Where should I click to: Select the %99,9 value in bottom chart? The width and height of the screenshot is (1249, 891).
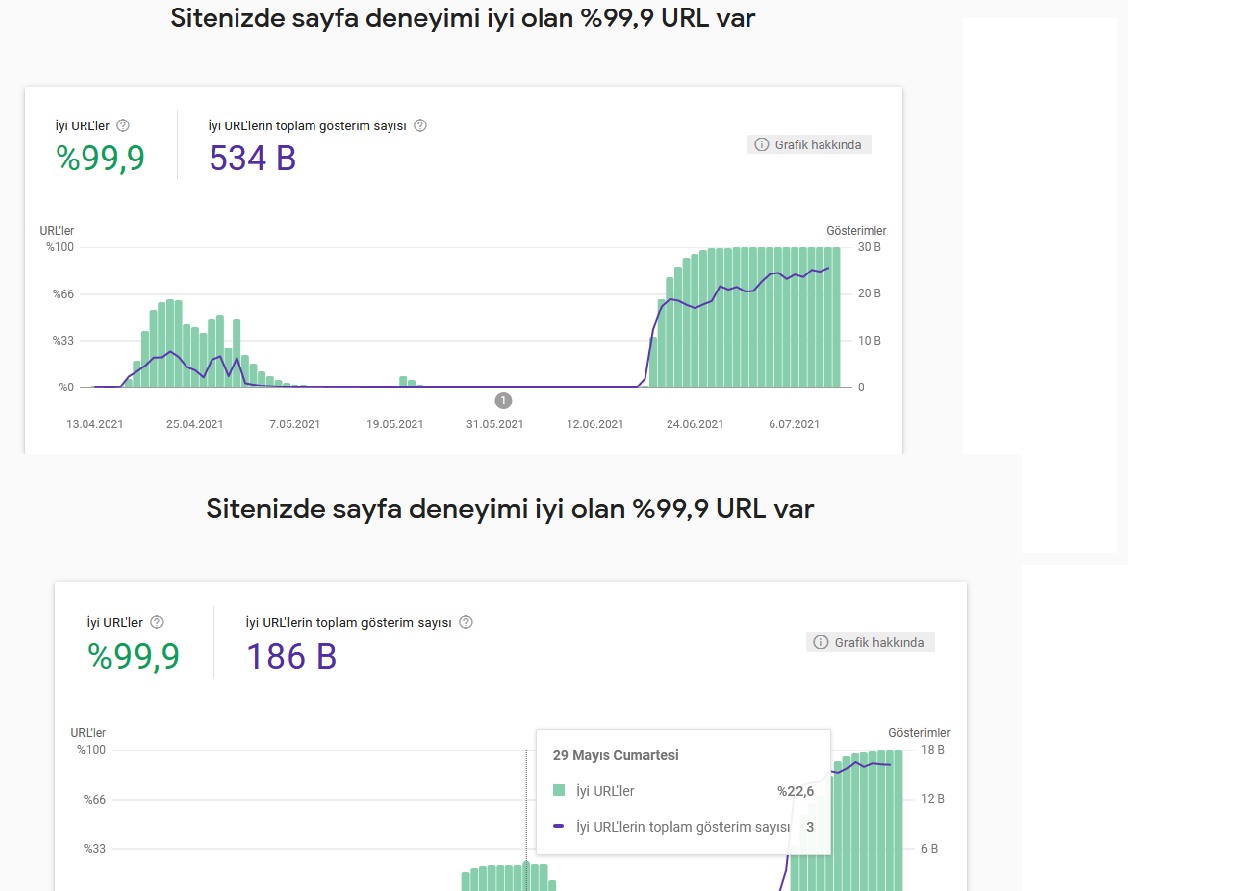pyautogui.click(x=133, y=656)
